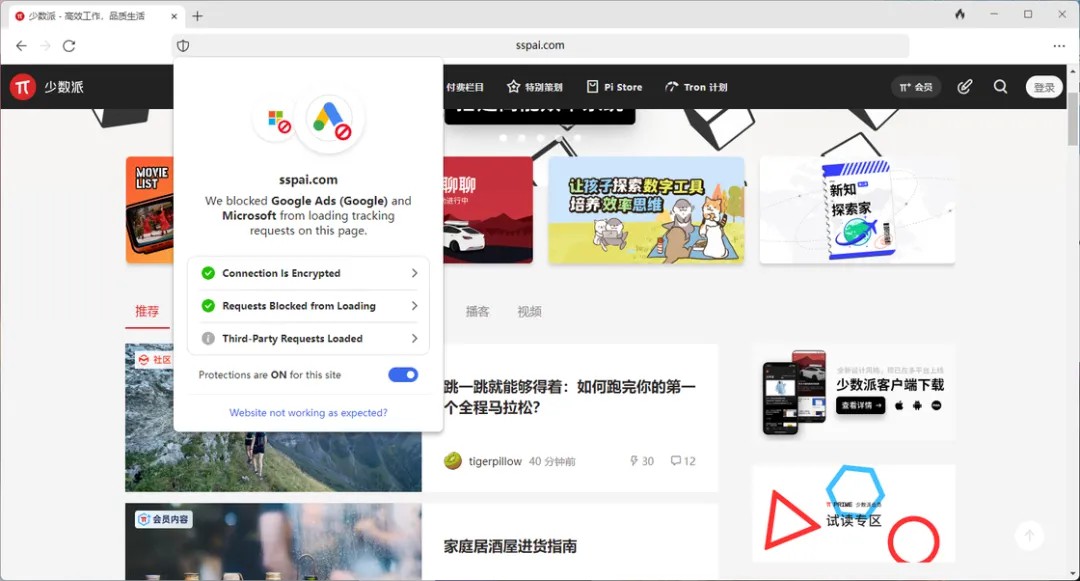The width and height of the screenshot is (1080, 581).
Task: Expand Third-Party Requests Loaded
Action: click(308, 339)
